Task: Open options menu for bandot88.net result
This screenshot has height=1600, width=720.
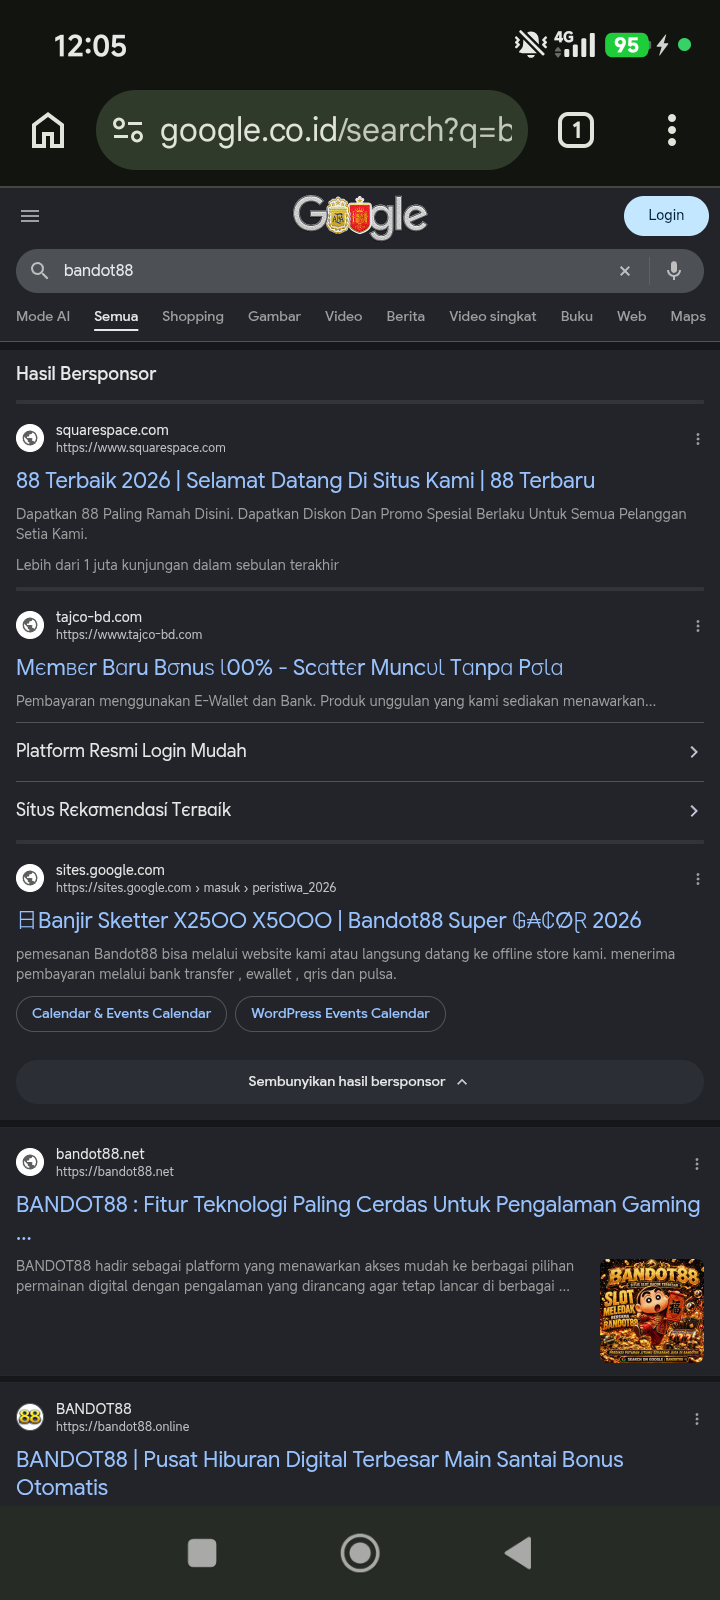Action: [697, 1164]
